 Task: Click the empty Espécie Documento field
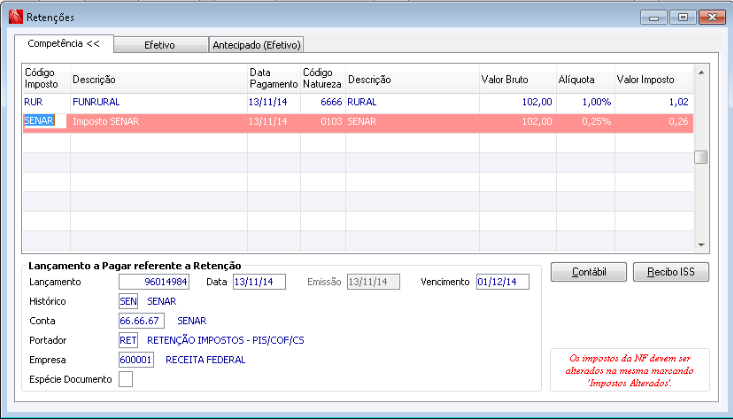pyautogui.click(x=126, y=379)
